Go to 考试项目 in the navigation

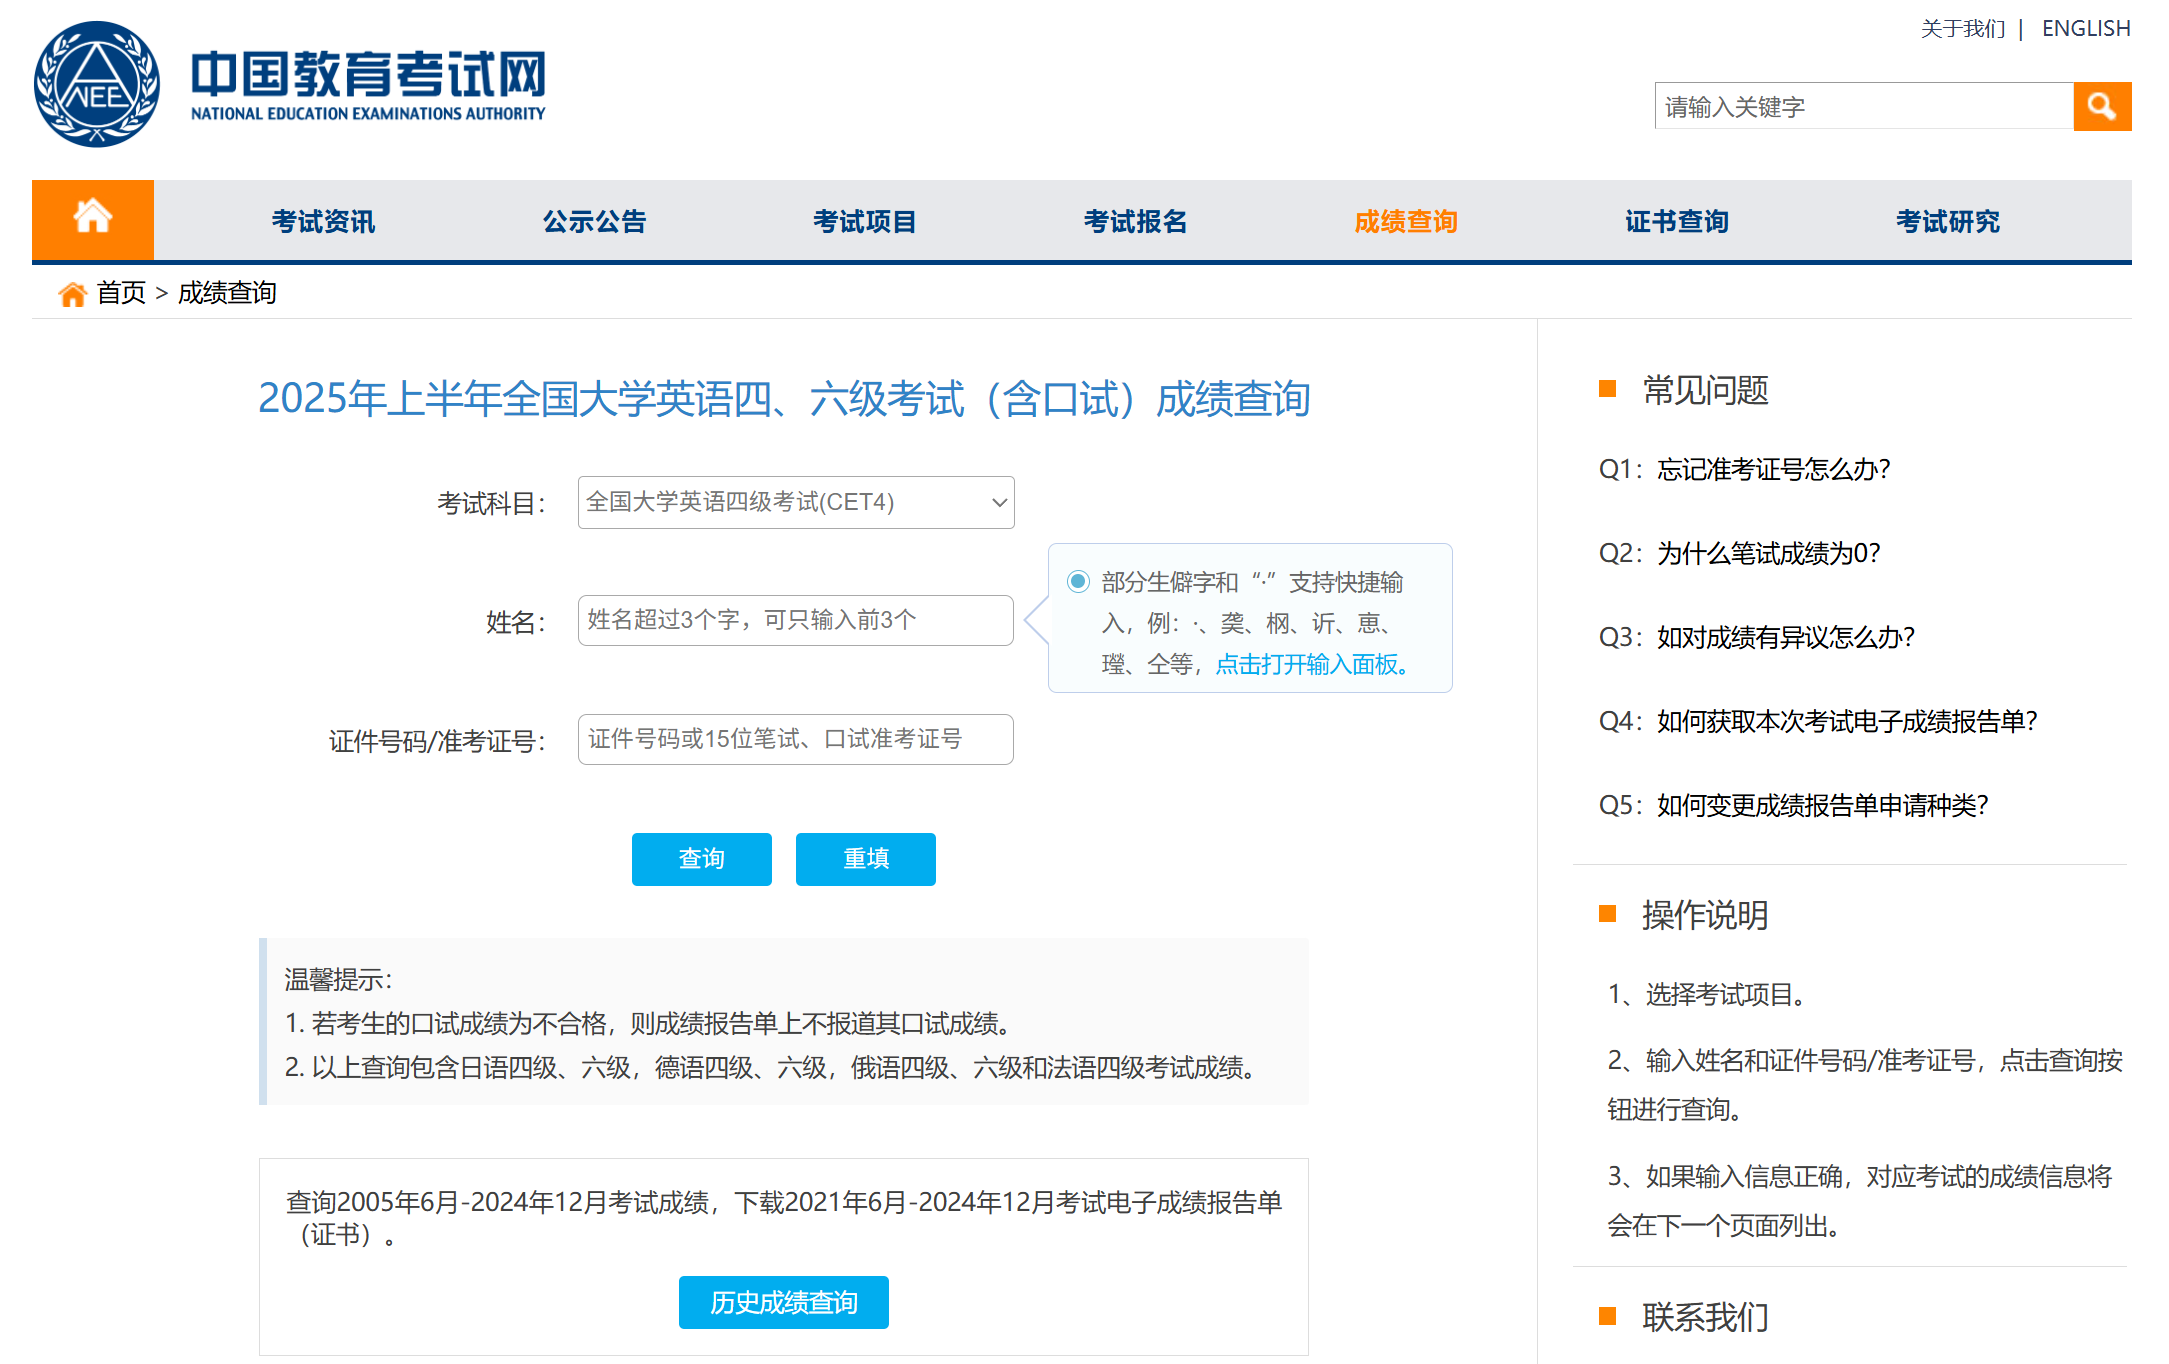click(865, 221)
